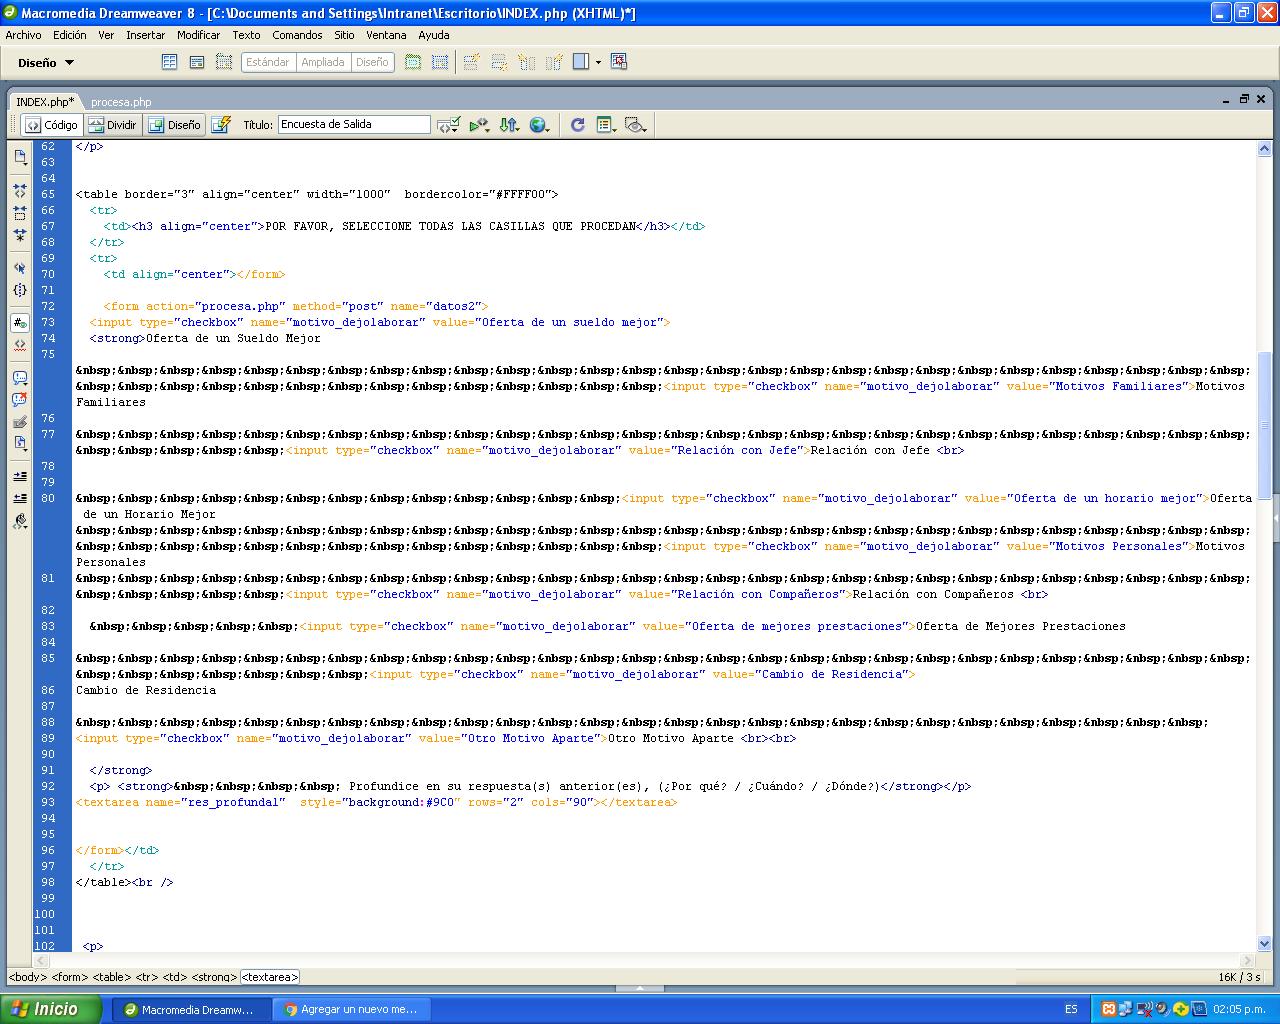This screenshot has height=1024, width=1280.
Task: Open Documents dropdown in coding toolbar
Action: 20,157
